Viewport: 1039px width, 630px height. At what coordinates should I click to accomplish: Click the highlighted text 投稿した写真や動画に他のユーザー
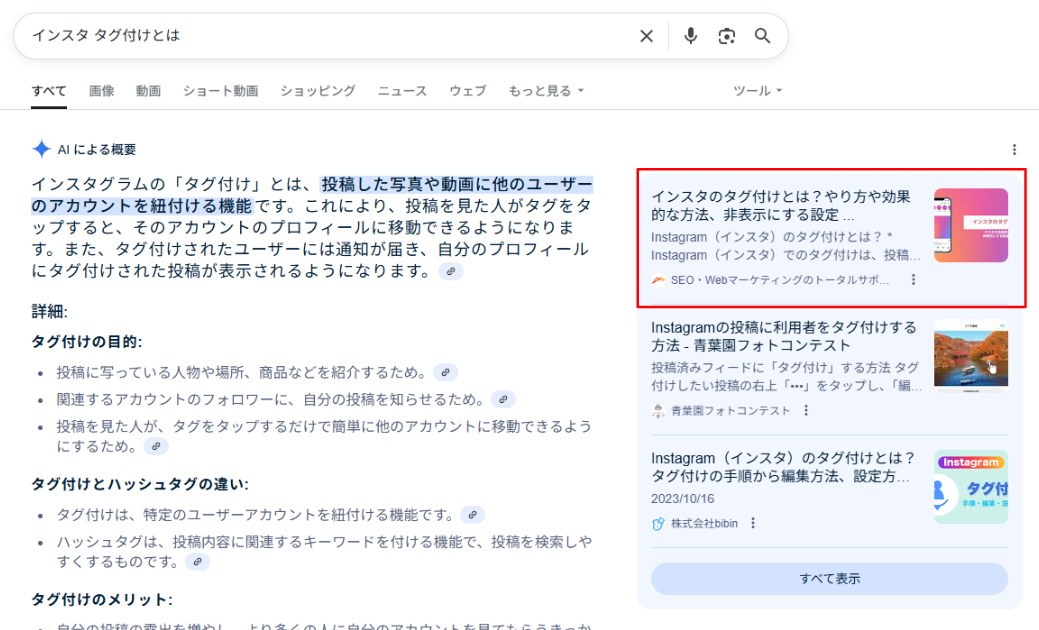457,184
